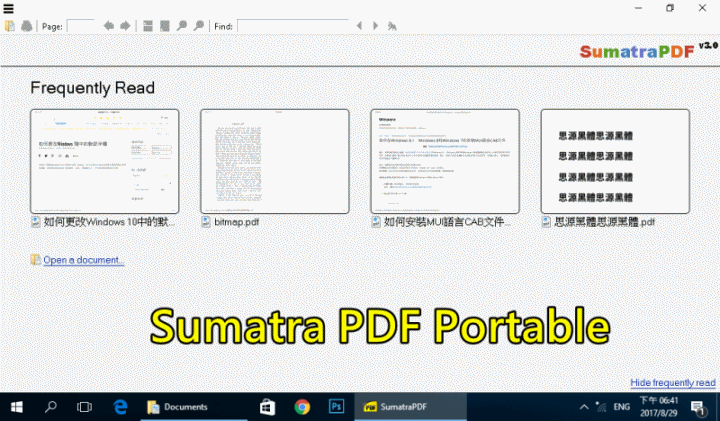720x421 pixels.
Task: Open the Windows 10 article thumbnail
Action: [105, 161]
